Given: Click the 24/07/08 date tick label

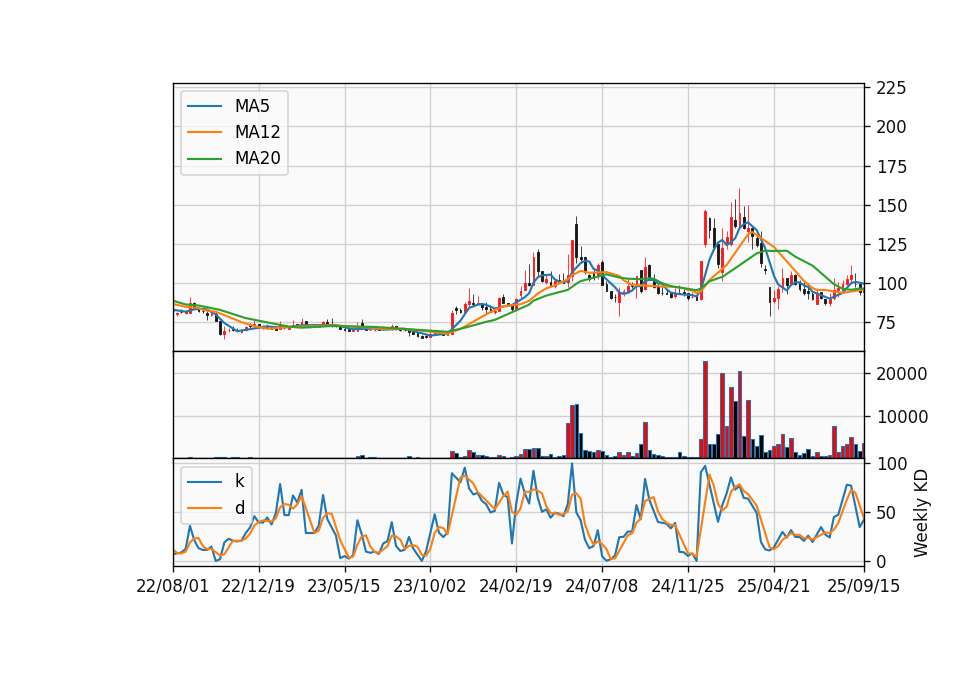Looking at the screenshot, I should 601,586.
